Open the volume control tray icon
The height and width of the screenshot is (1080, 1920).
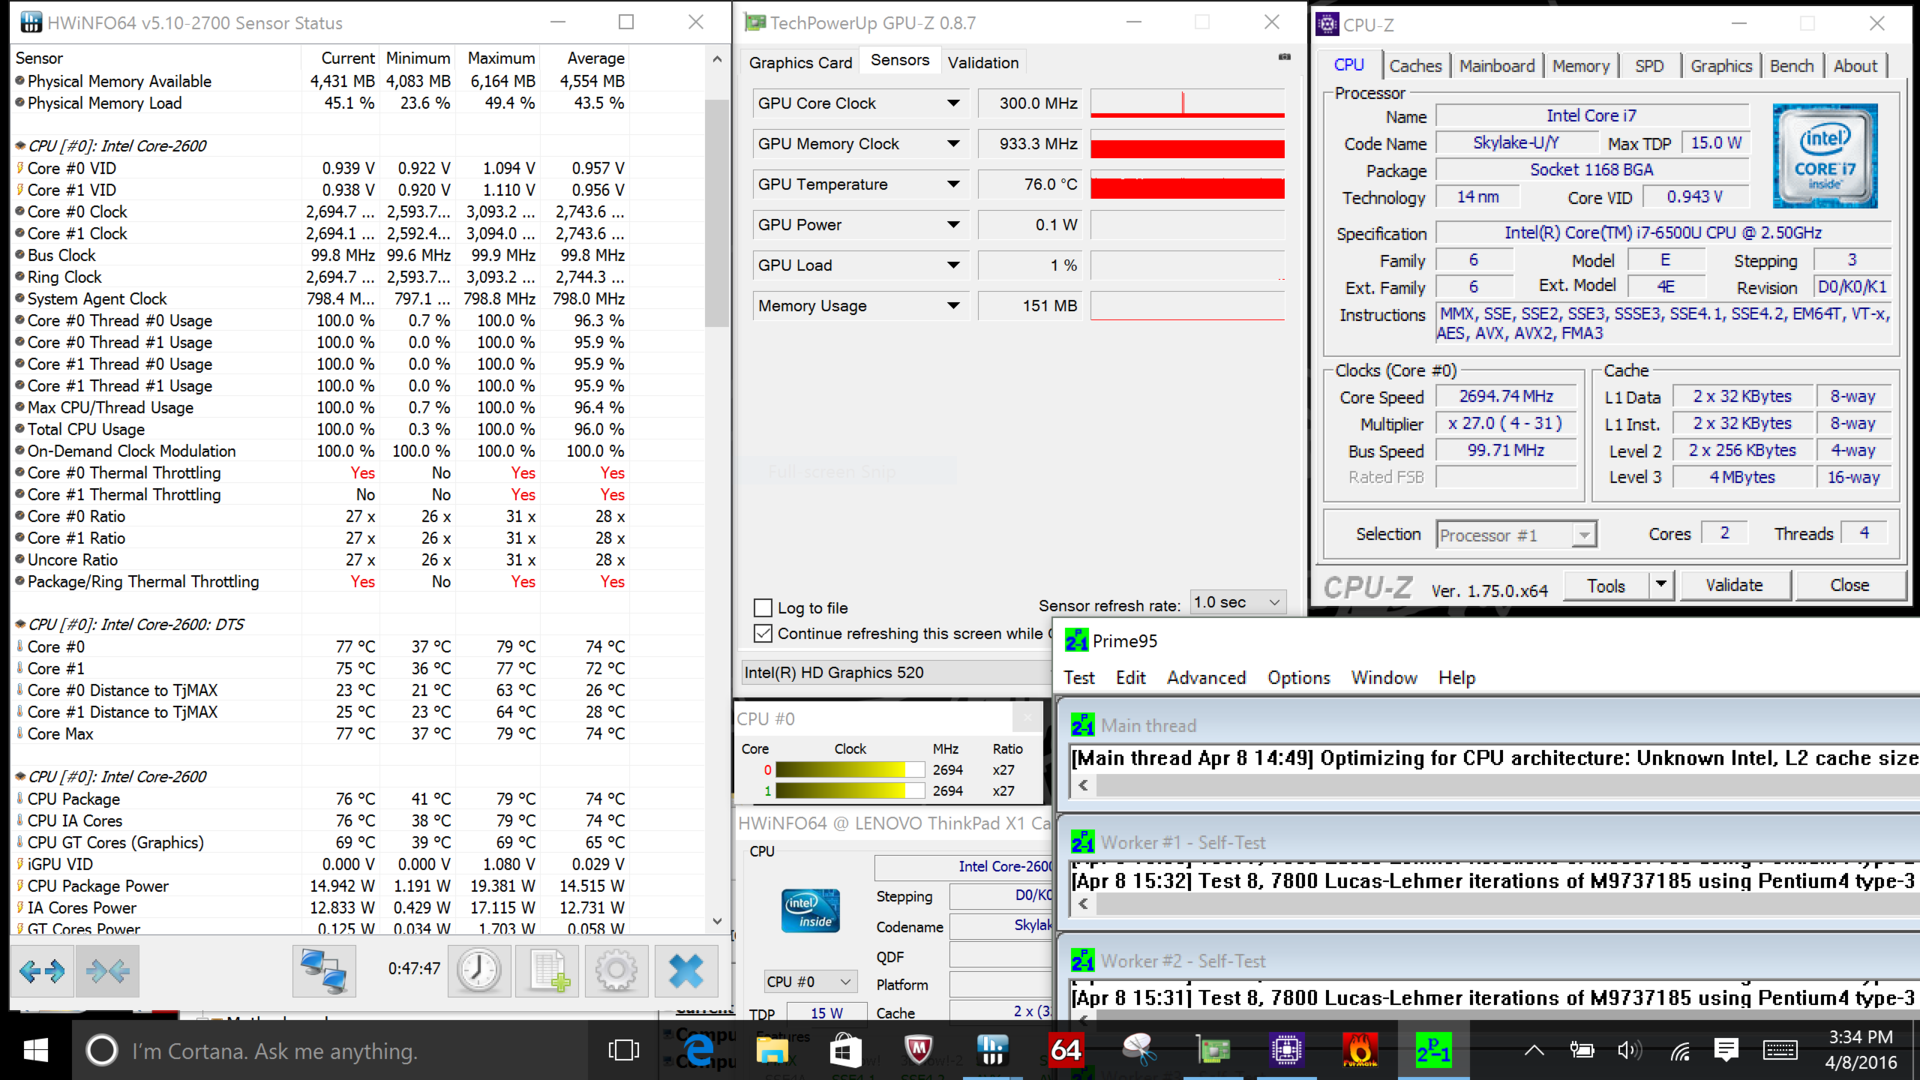point(1630,1050)
